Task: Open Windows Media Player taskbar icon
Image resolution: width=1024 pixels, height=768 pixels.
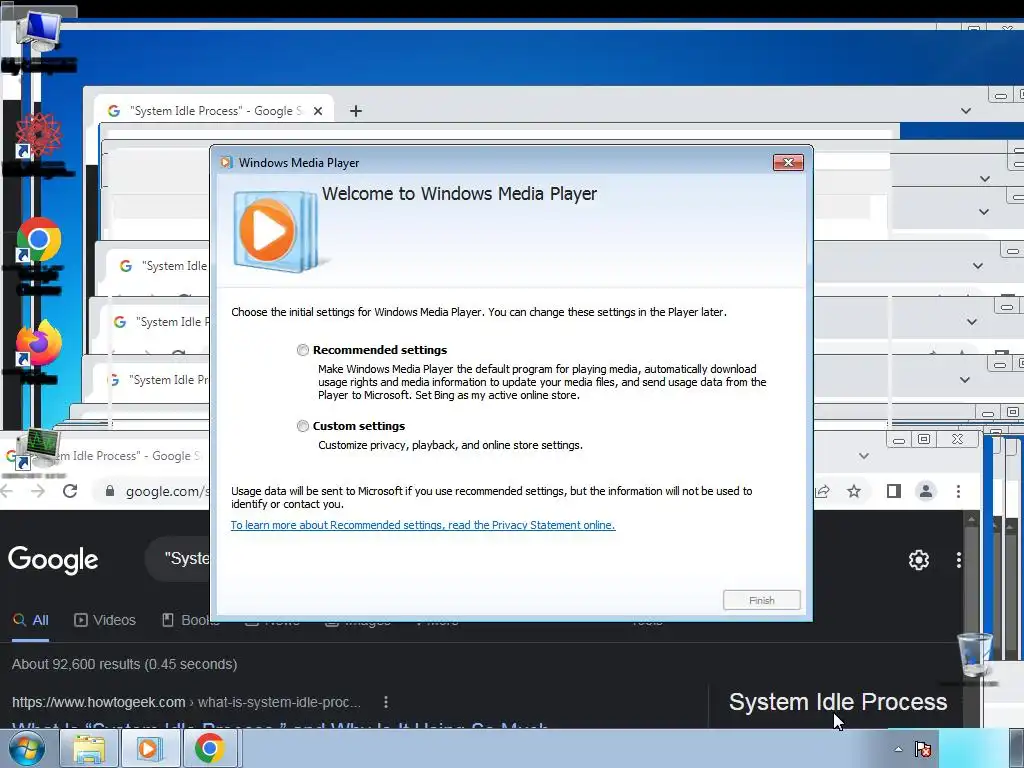Action: click(x=149, y=748)
